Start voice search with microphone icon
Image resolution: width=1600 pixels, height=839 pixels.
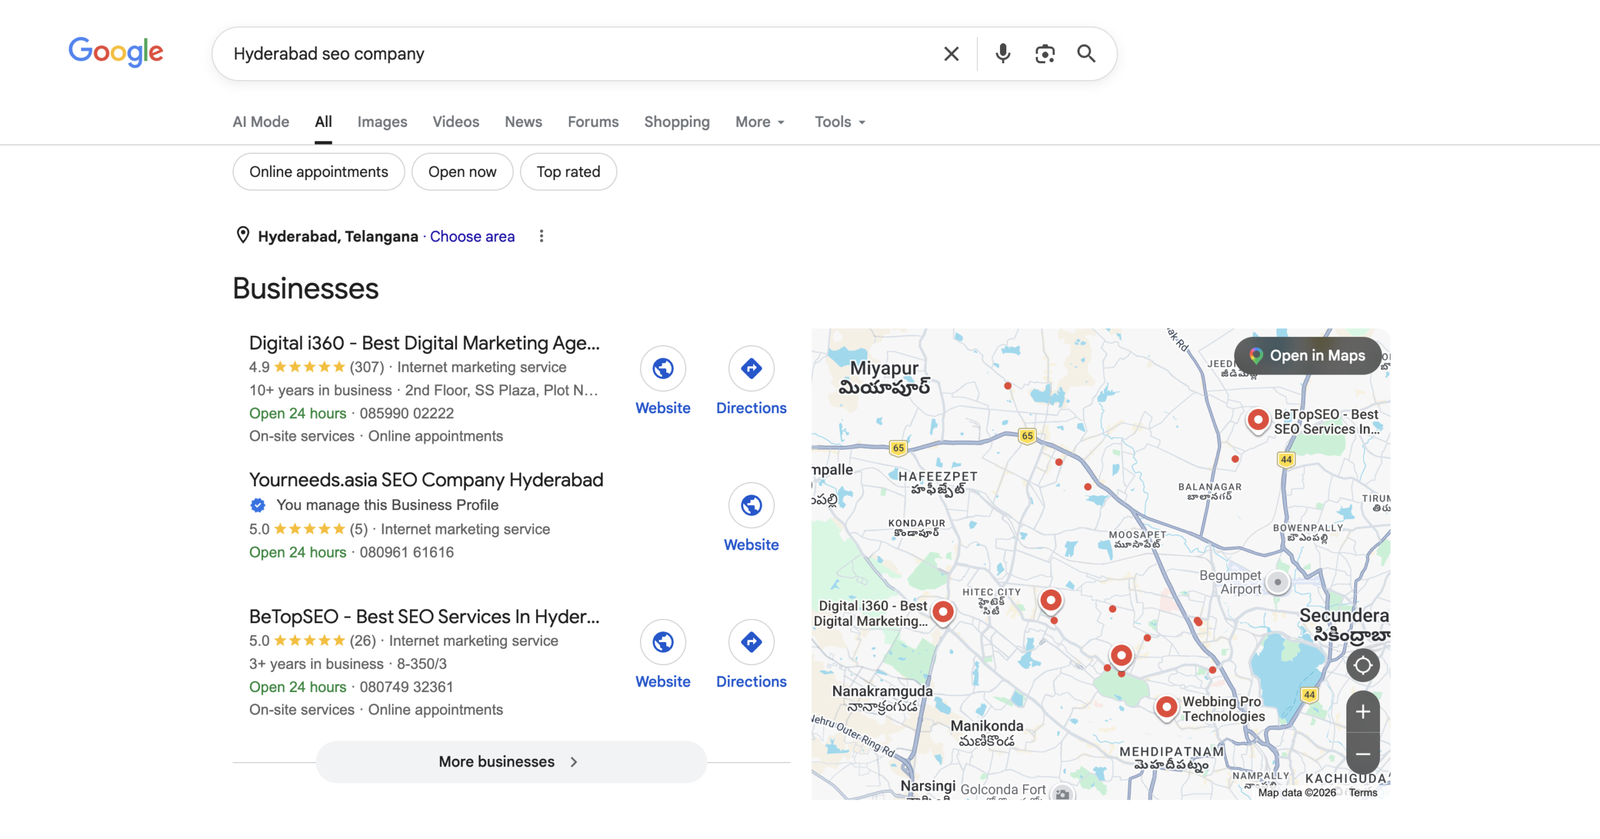click(x=1002, y=54)
